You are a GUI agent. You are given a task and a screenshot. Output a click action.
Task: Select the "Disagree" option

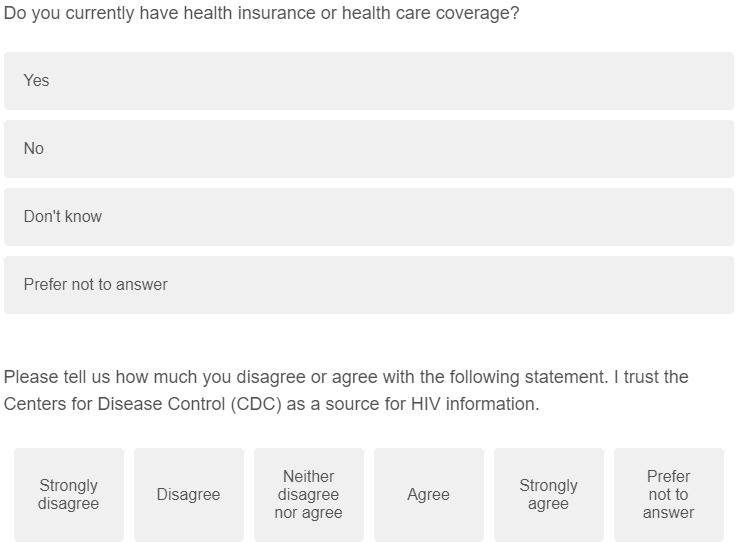pos(189,495)
